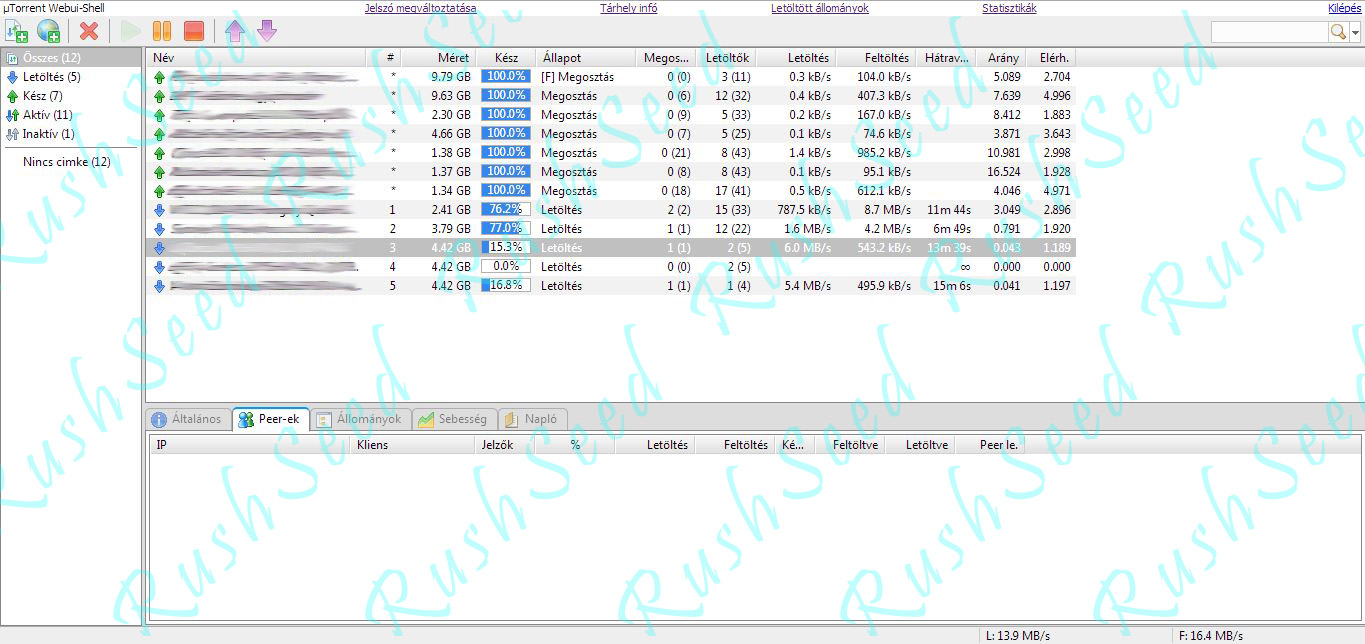Move torrent up the queue with the up arrow
The width and height of the screenshot is (1365, 644).
(235, 31)
